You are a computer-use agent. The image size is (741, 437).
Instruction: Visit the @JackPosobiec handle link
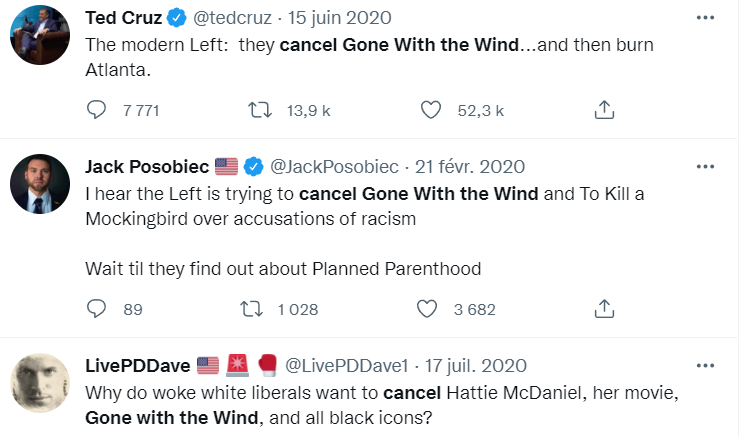click(334, 167)
